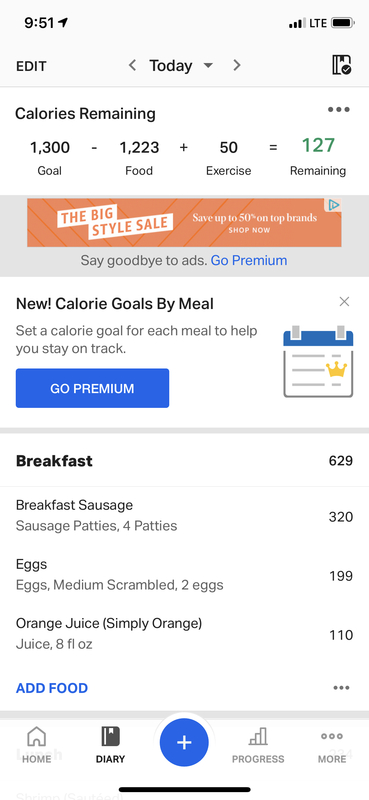Tap the blue plus add button
The width and height of the screenshot is (369, 800).
point(184,742)
